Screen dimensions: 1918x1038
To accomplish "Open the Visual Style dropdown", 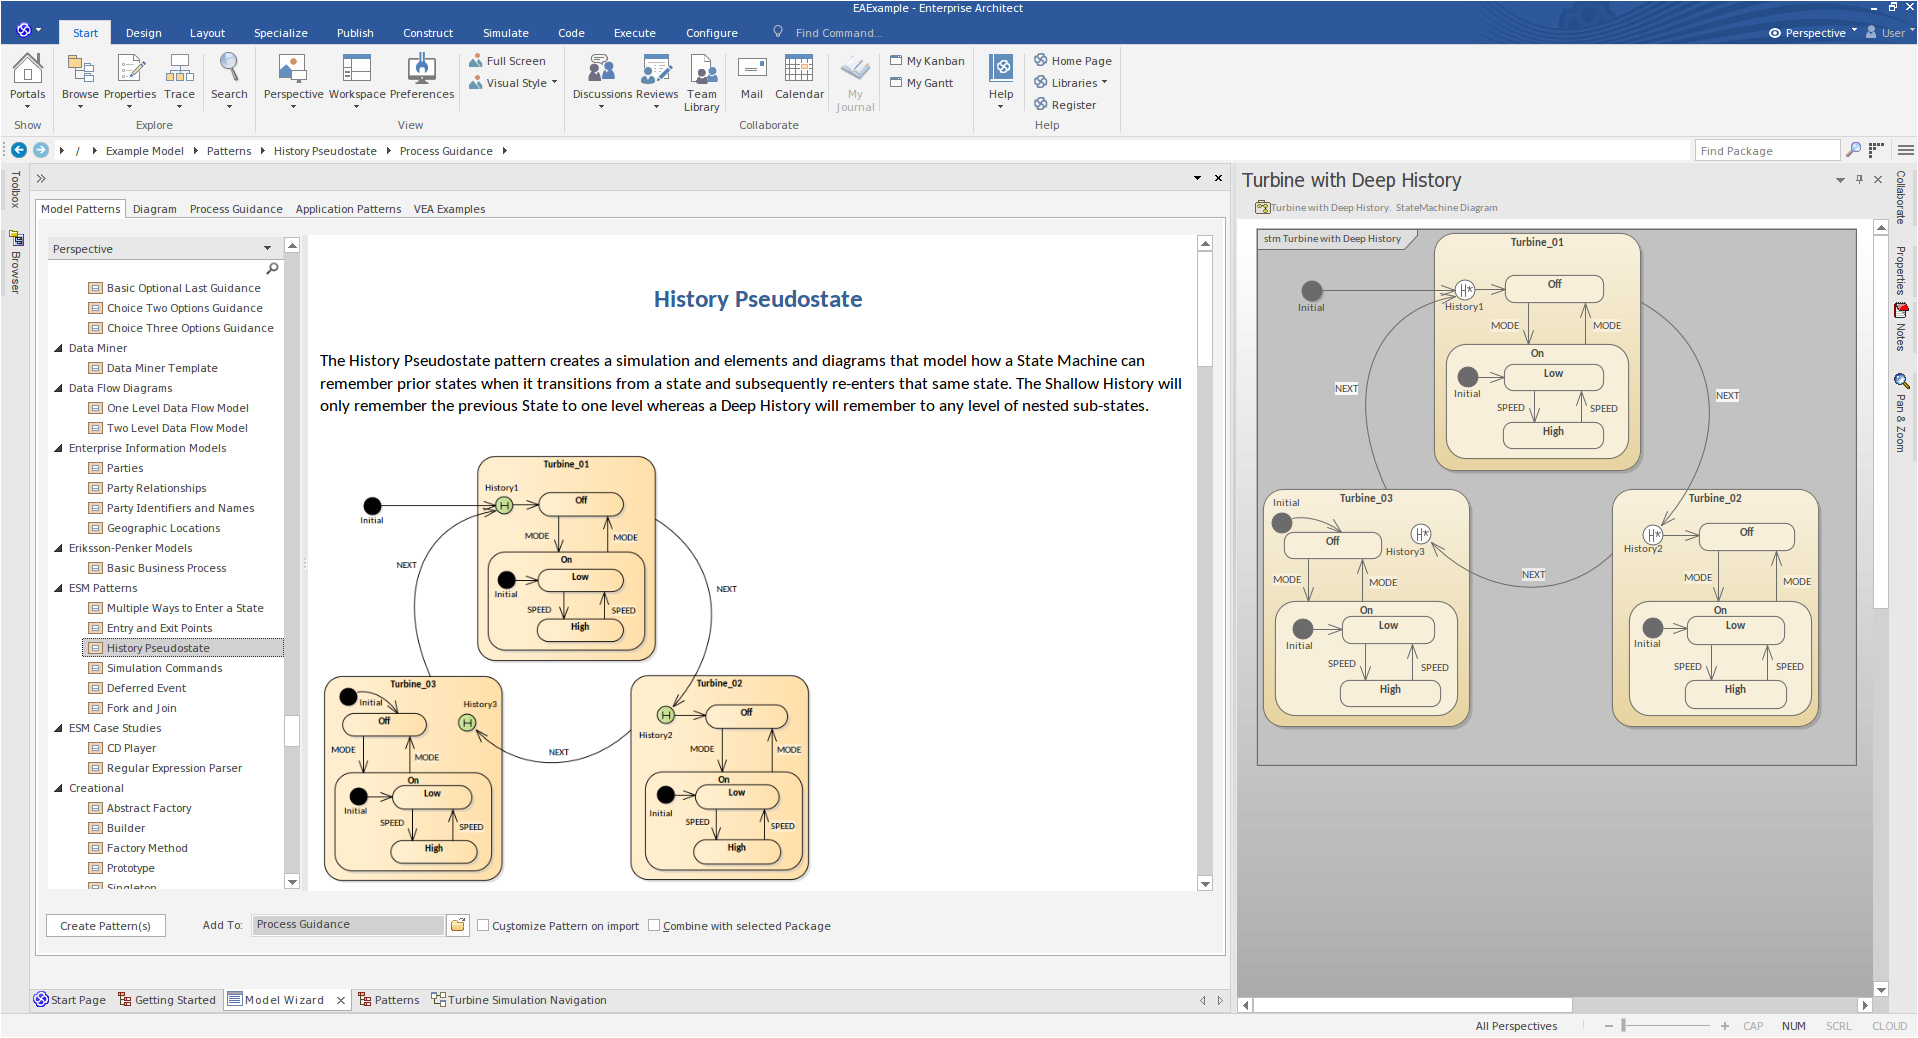I will click(556, 83).
